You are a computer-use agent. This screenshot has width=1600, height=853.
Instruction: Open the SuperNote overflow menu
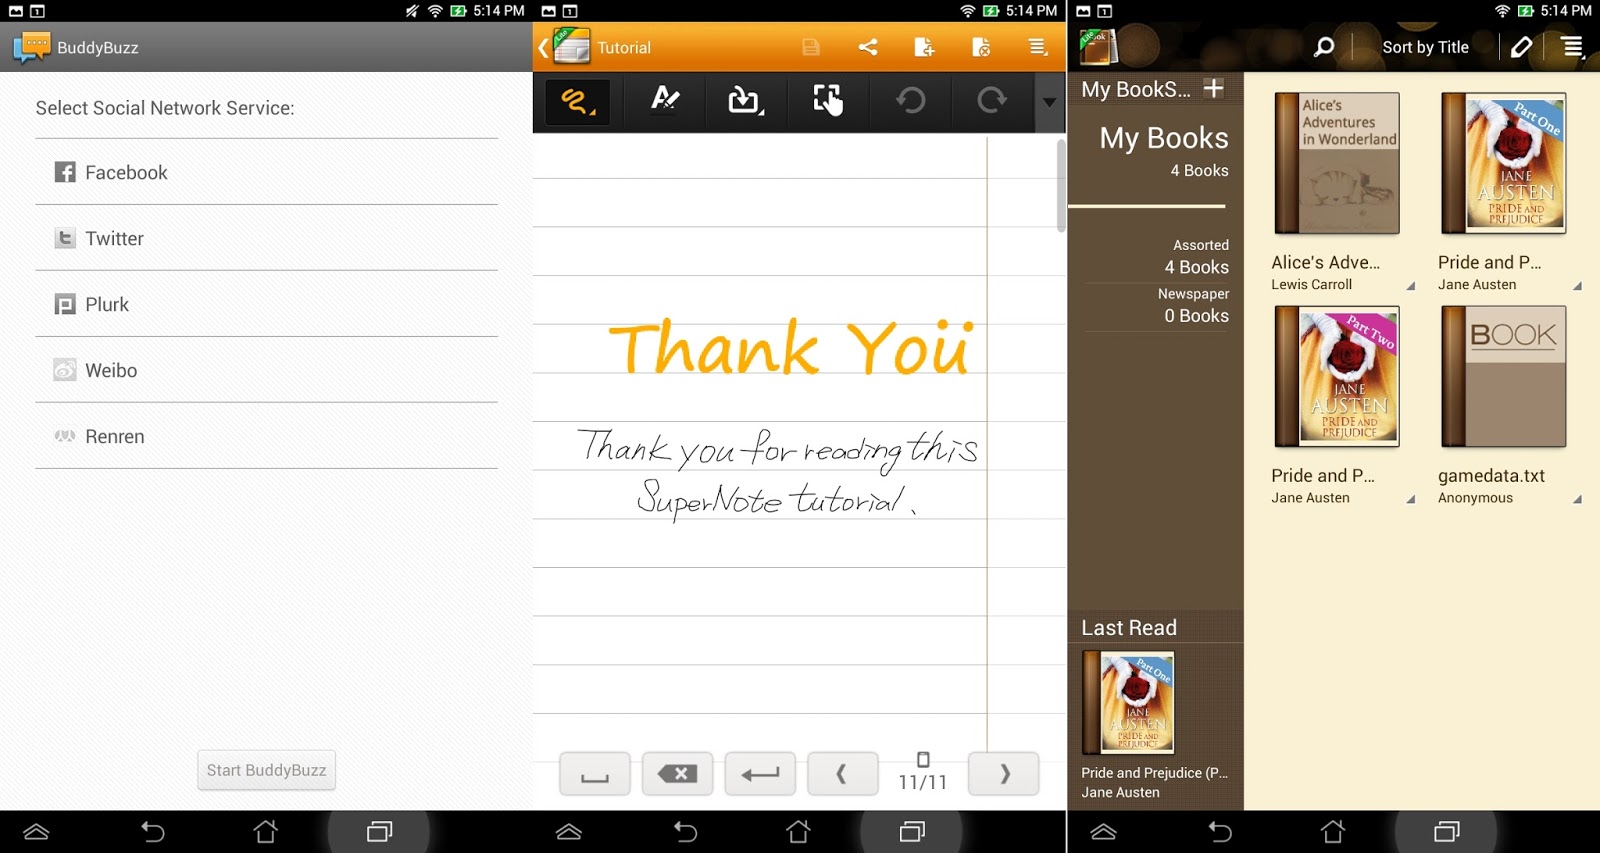pyautogui.click(x=1038, y=47)
